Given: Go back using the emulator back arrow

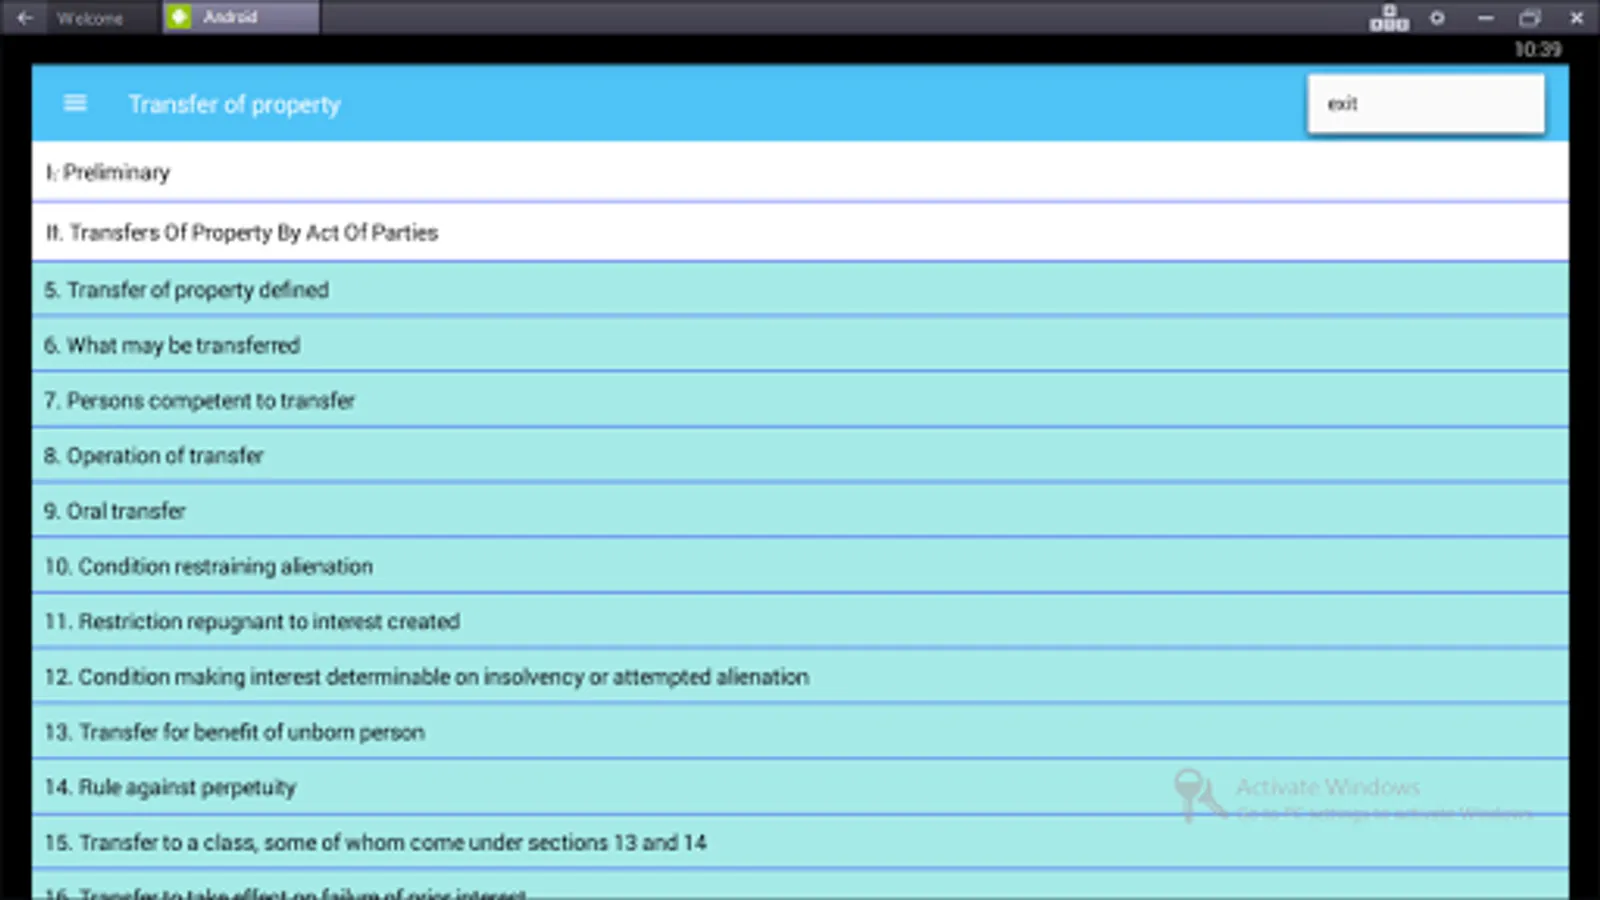Looking at the screenshot, I should click(x=25, y=17).
